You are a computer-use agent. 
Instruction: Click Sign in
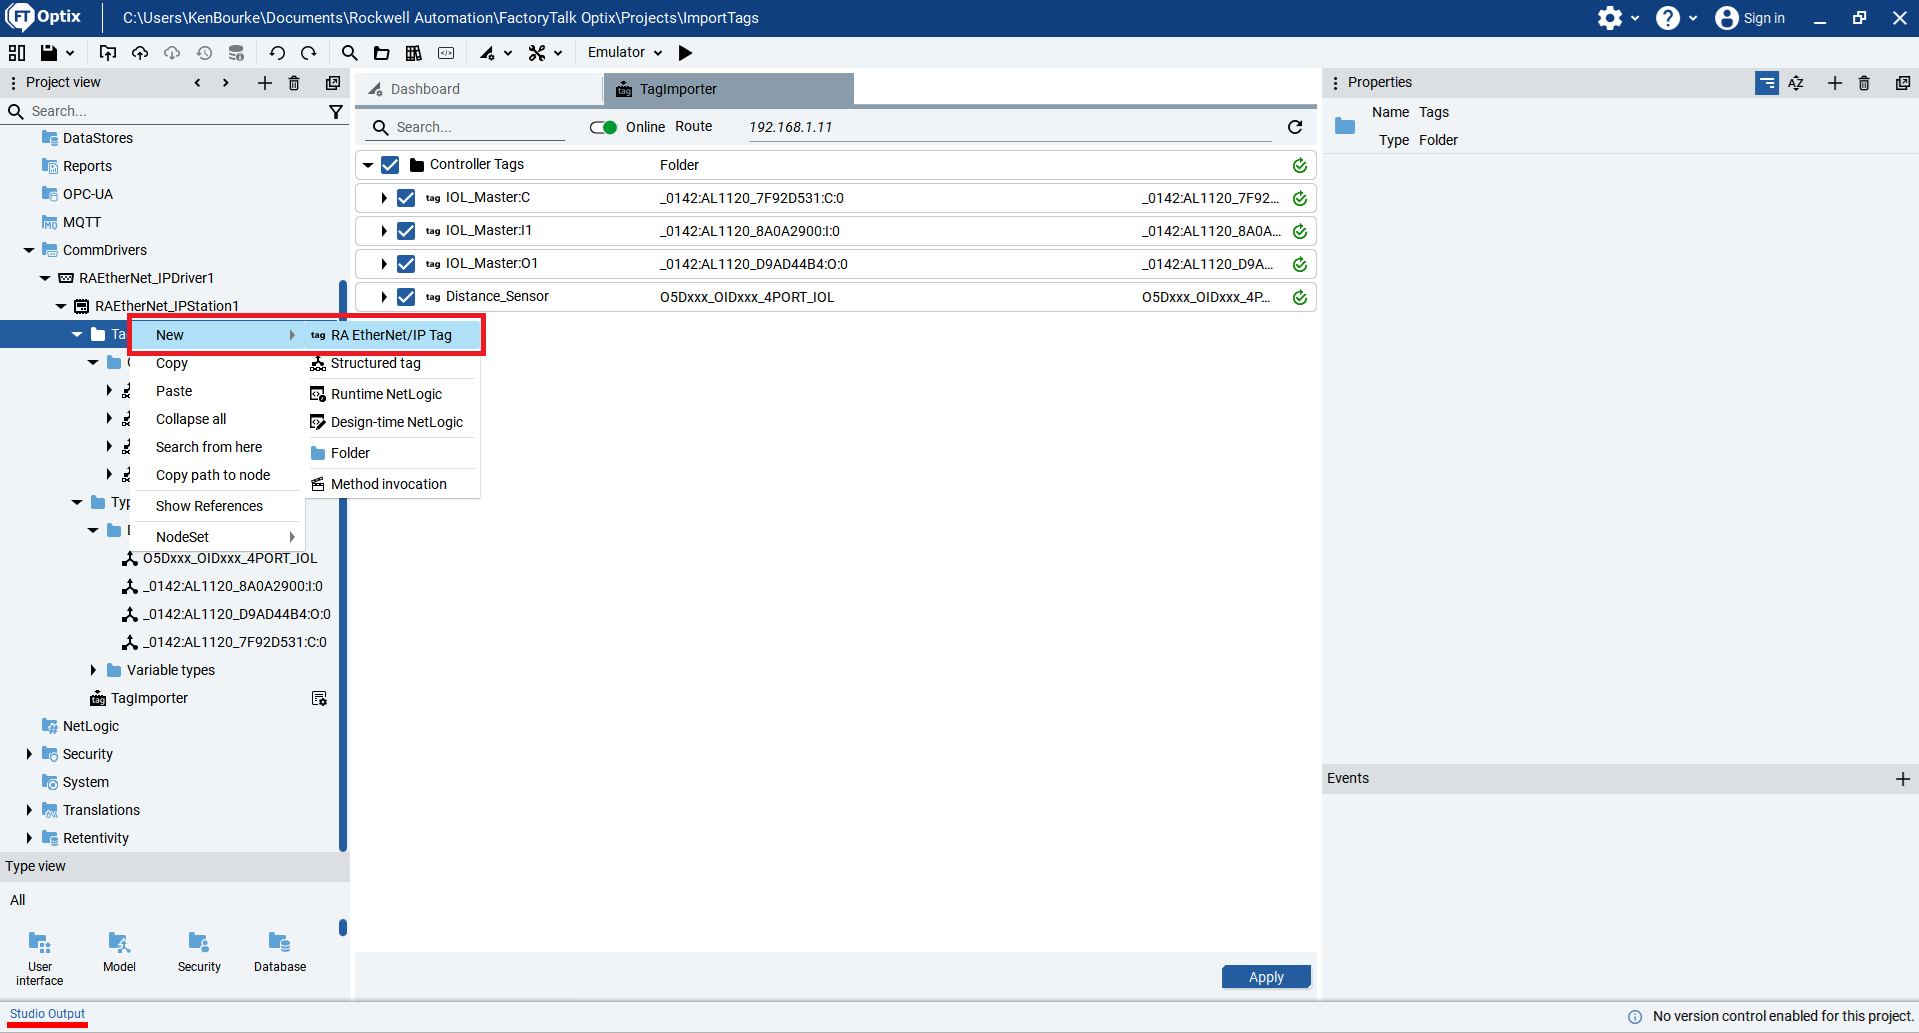(1750, 18)
